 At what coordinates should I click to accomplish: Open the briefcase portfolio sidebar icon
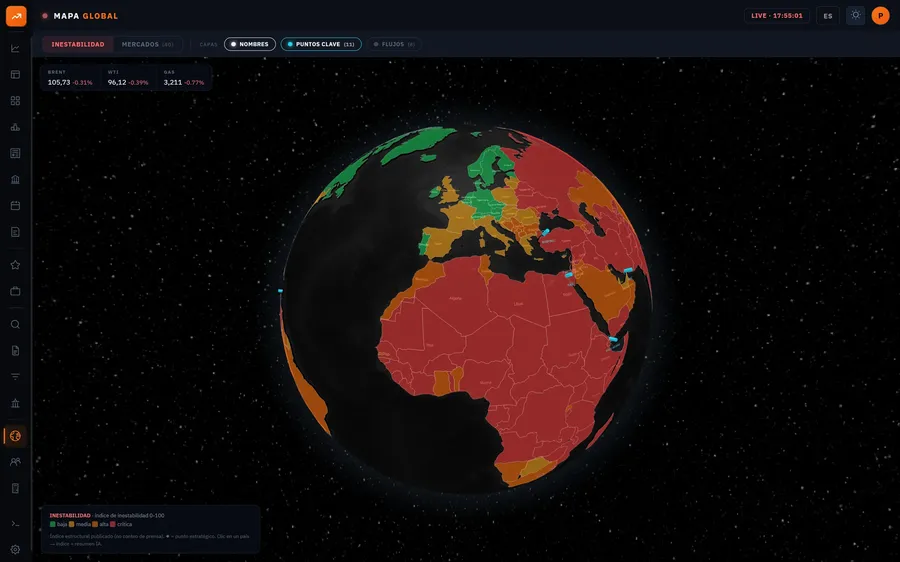pos(15,291)
